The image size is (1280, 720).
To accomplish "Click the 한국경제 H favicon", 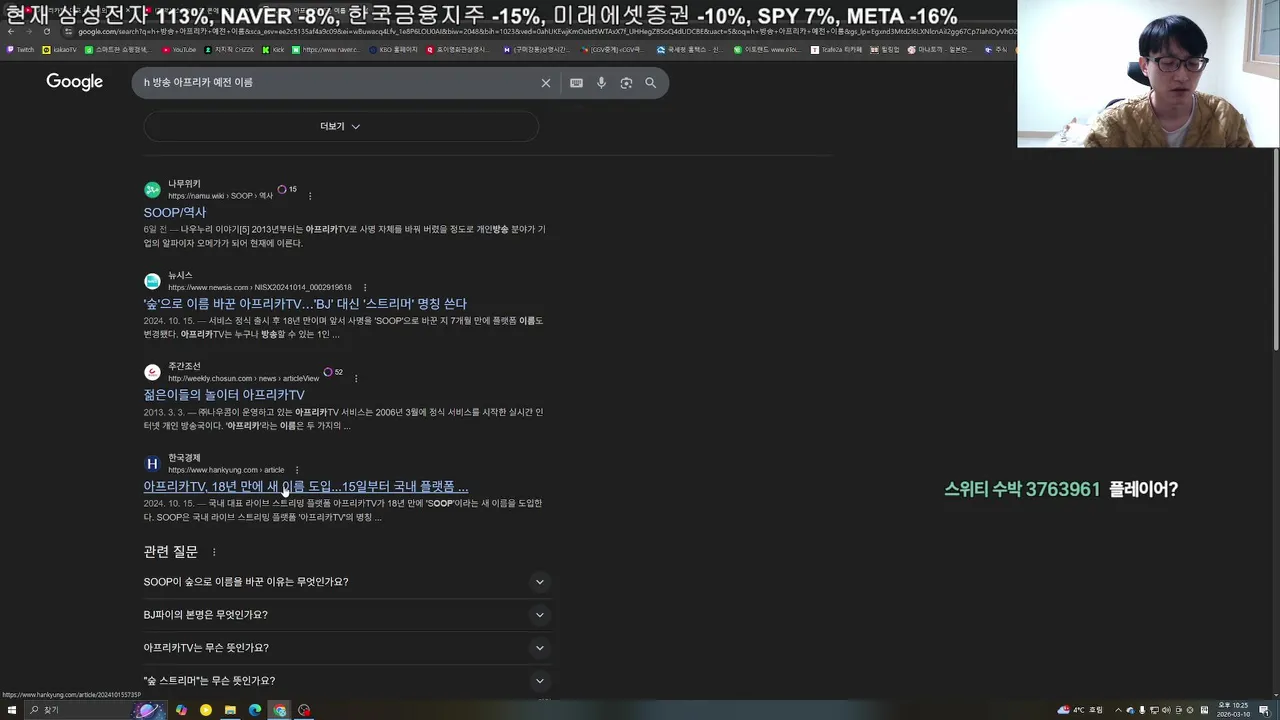I will point(152,464).
